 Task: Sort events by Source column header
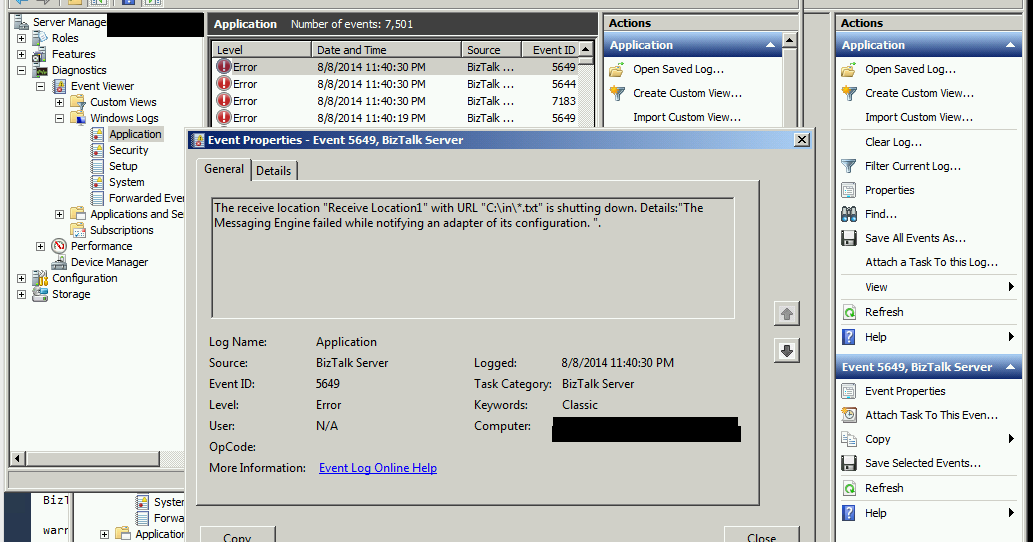pos(491,50)
